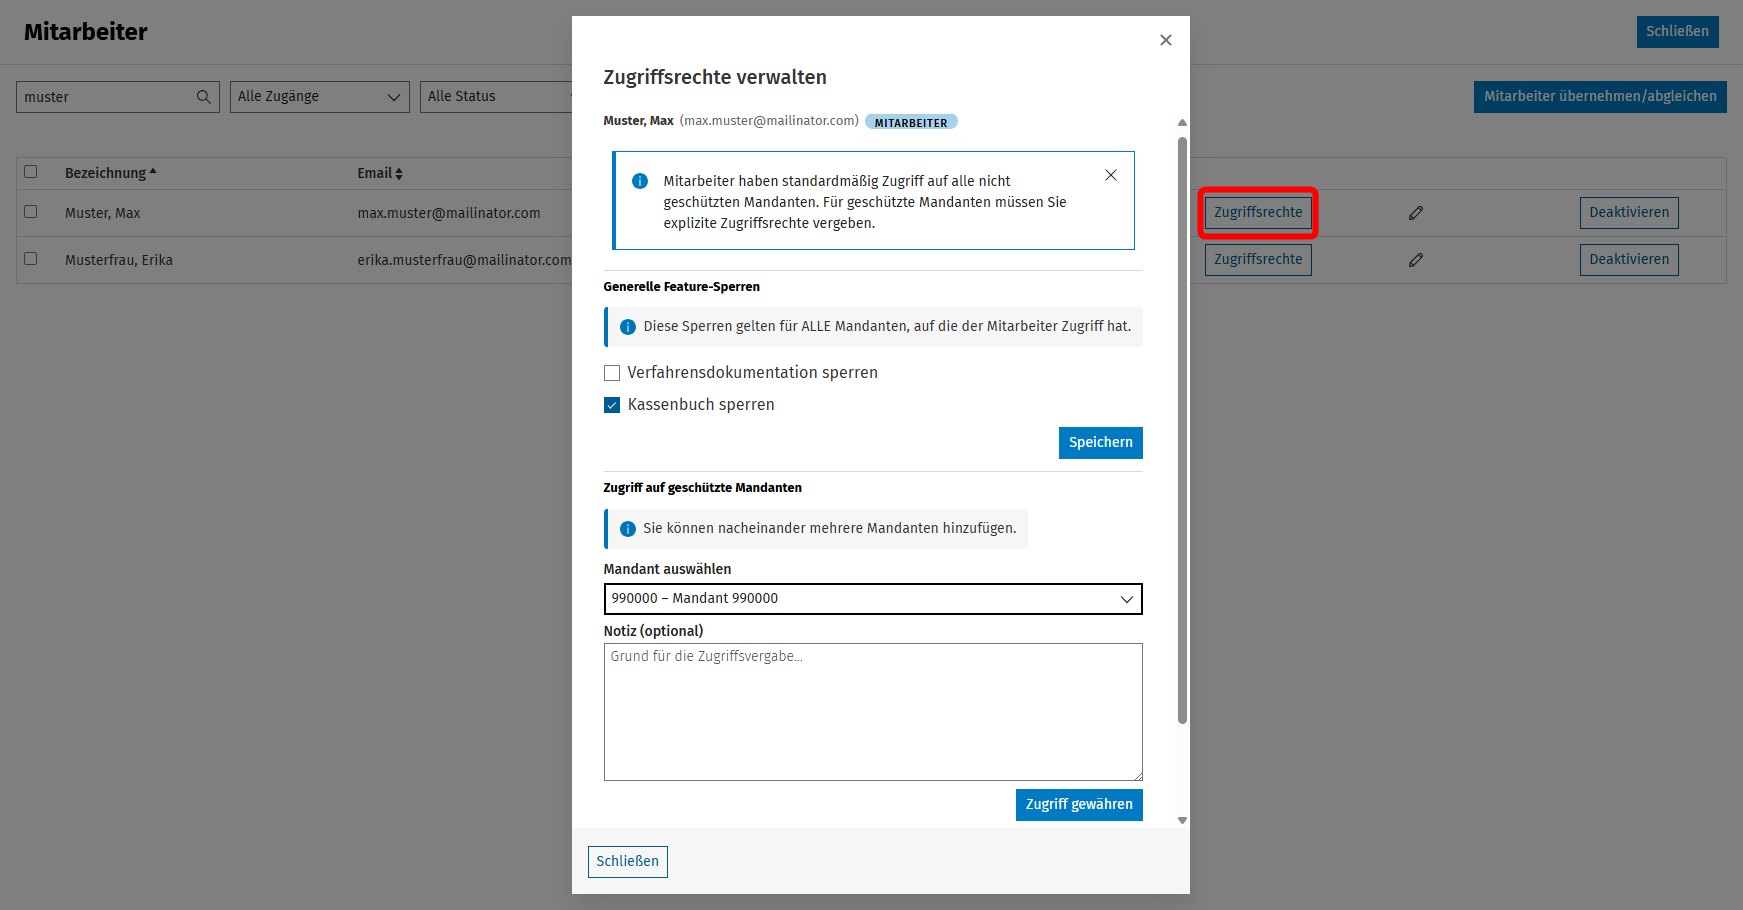This screenshot has height=910, width=1743.
Task: Open the Alle Zugänge filter dropdown
Action: click(320, 97)
